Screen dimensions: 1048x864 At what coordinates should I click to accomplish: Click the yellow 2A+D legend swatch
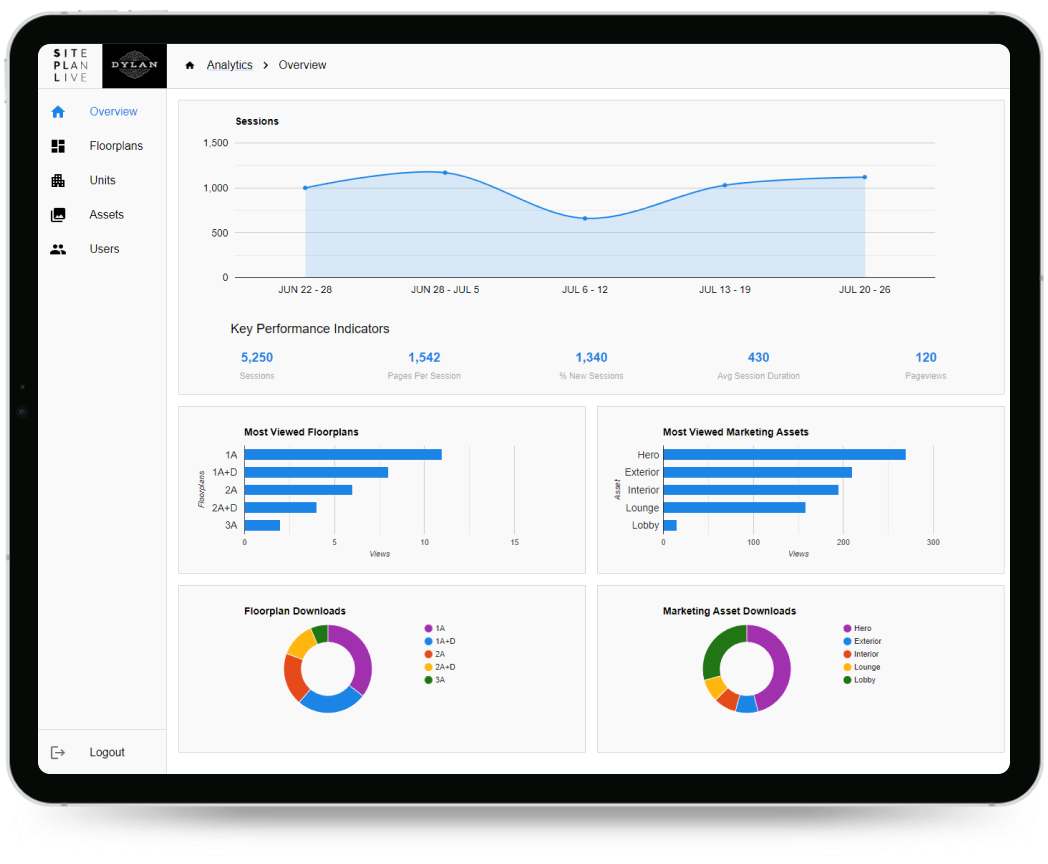[428, 667]
